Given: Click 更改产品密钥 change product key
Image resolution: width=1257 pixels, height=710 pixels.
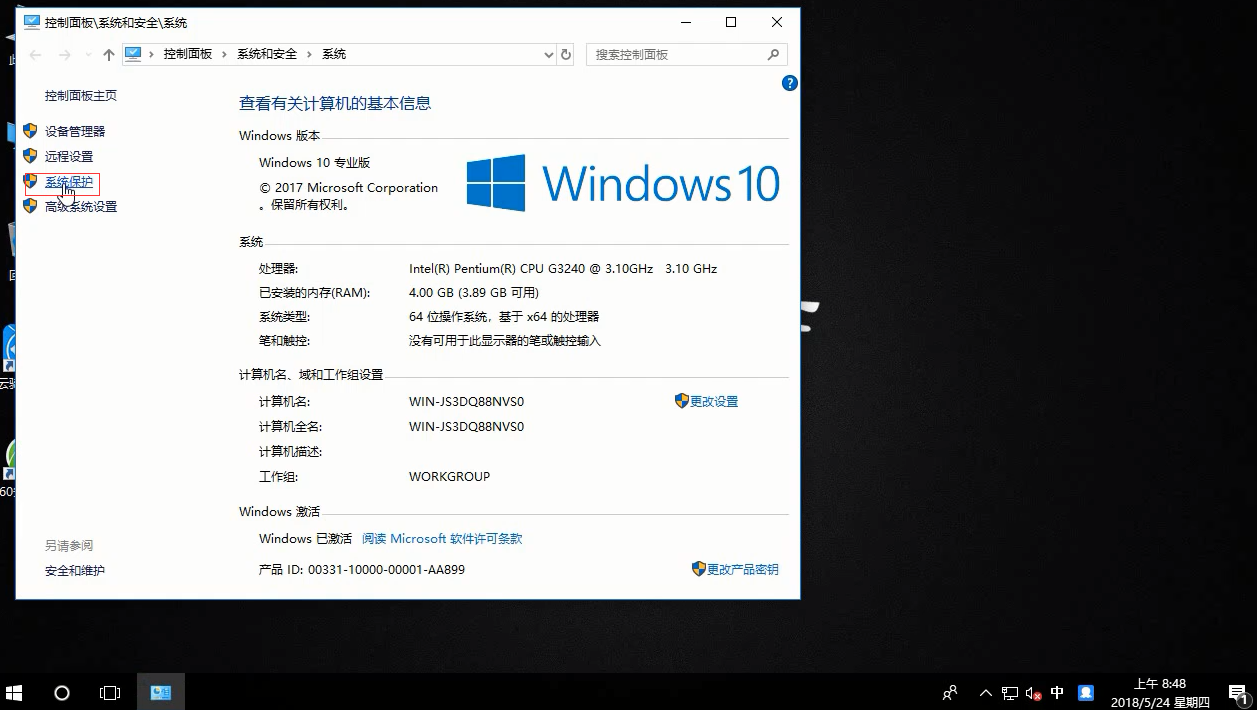Looking at the screenshot, I should pos(742,569).
